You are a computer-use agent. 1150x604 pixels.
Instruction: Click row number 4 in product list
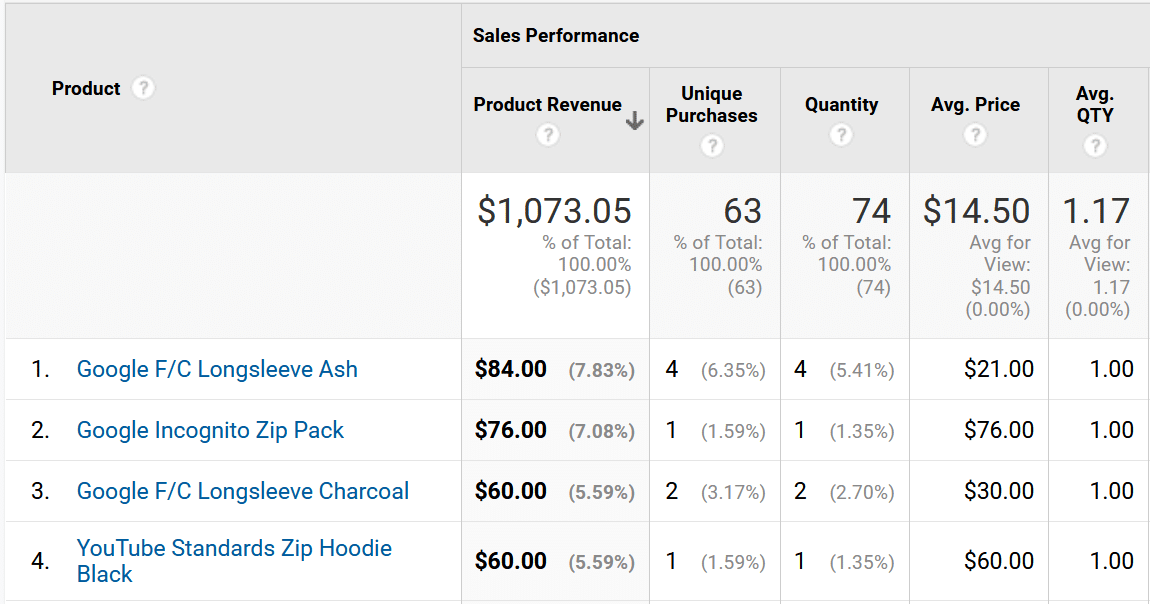[x=40, y=561]
